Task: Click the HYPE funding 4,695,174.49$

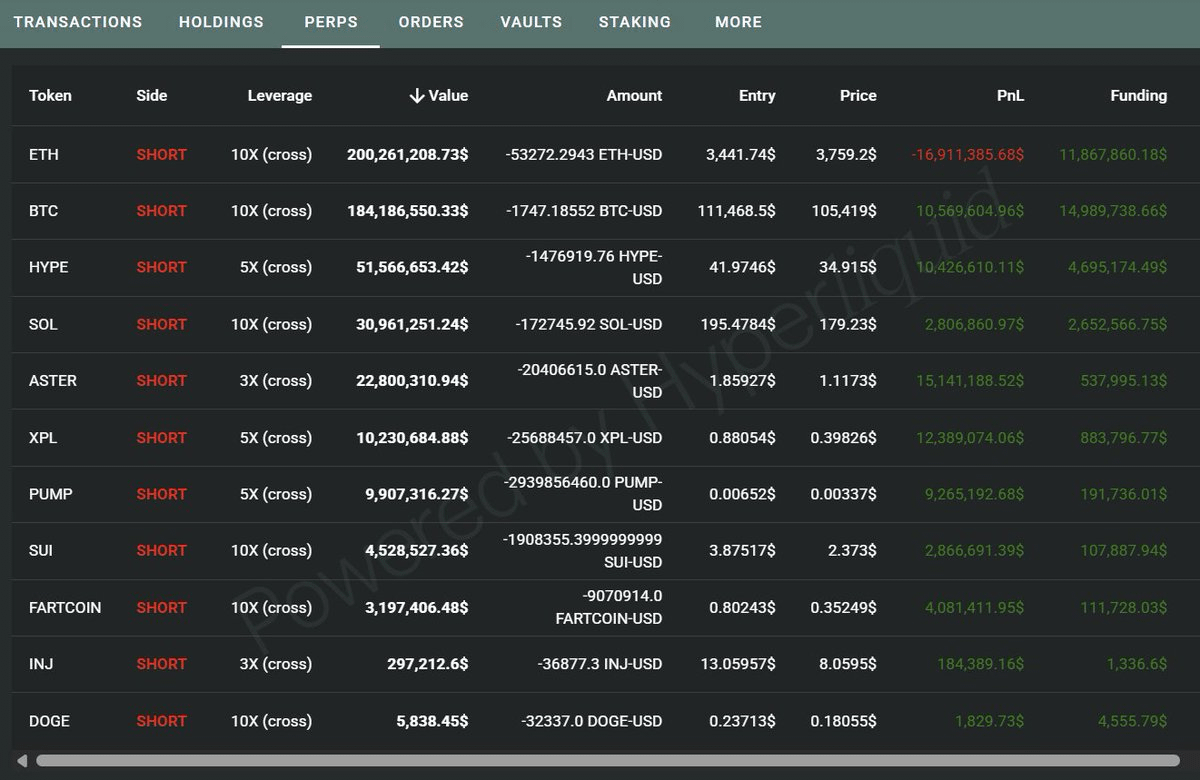Action: tap(1118, 267)
